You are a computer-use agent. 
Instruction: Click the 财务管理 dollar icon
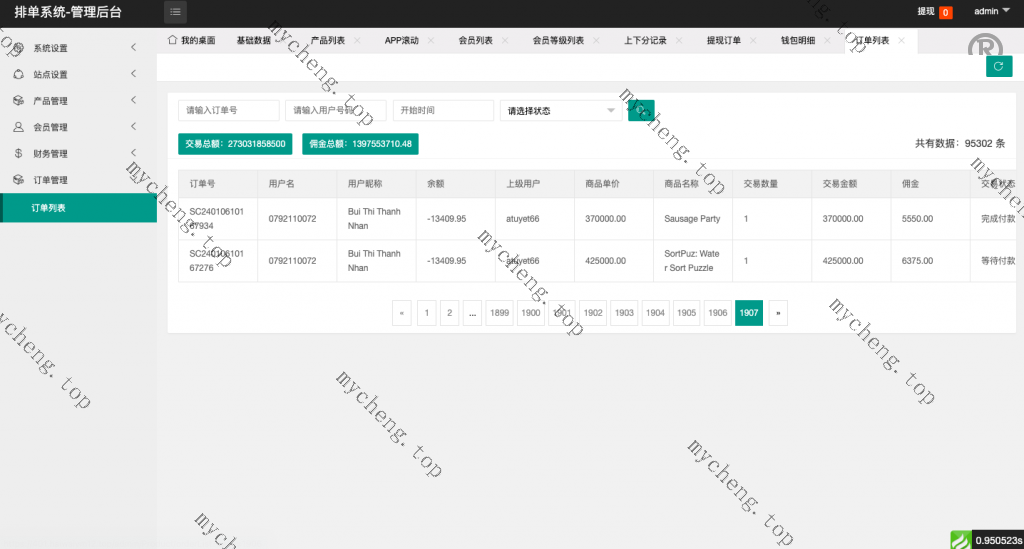coord(18,154)
